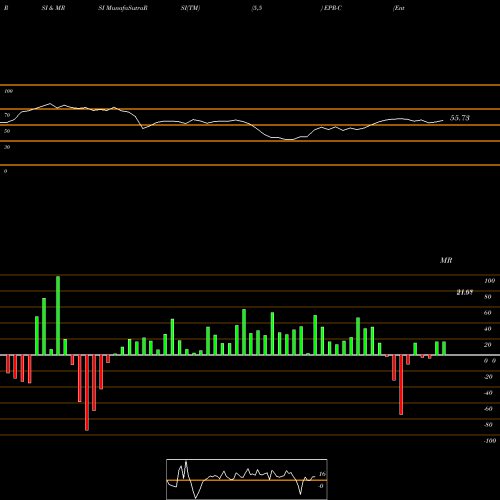The height and width of the screenshot is (500, 500).
Task: Click the MR axis label 80
Action: (x=488, y=297)
